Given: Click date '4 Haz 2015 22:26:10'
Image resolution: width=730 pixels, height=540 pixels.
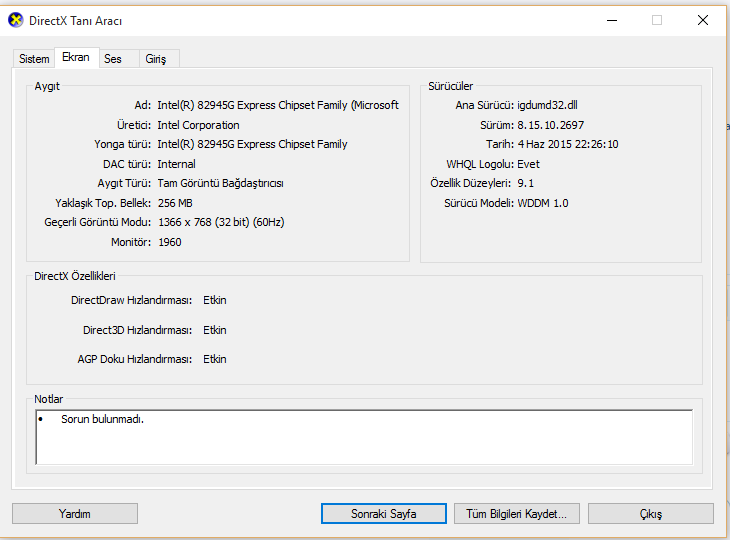Looking at the screenshot, I should (x=568, y=144).
